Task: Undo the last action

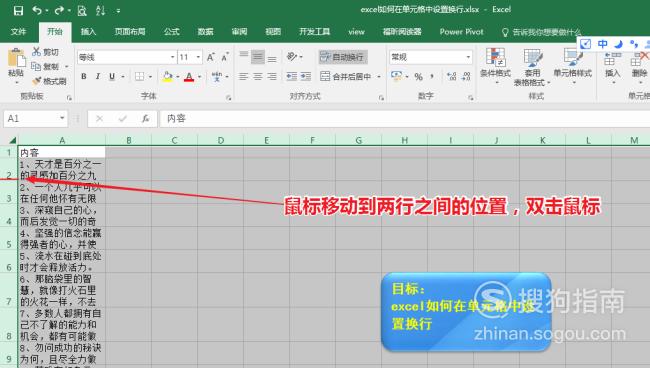Action: point(37,10)
